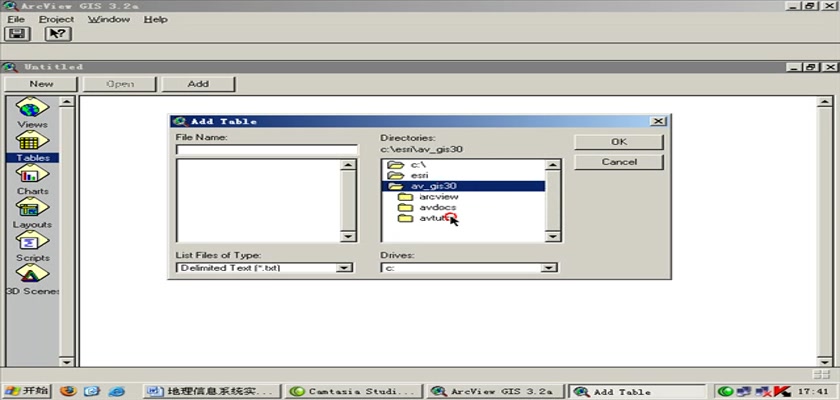Click up arrow of project icon panel scrollbar
The height and width of the screenshot is (400, 840).
pos(66,102)
